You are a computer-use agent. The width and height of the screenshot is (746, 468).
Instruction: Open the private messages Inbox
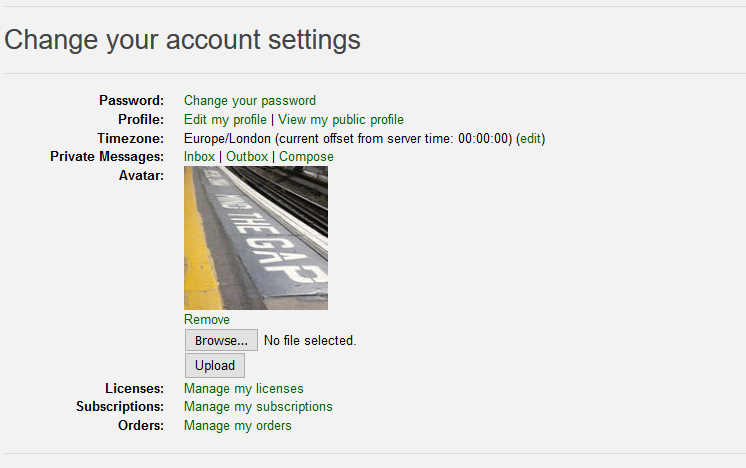pyautogui.click(x=199, y=156)
